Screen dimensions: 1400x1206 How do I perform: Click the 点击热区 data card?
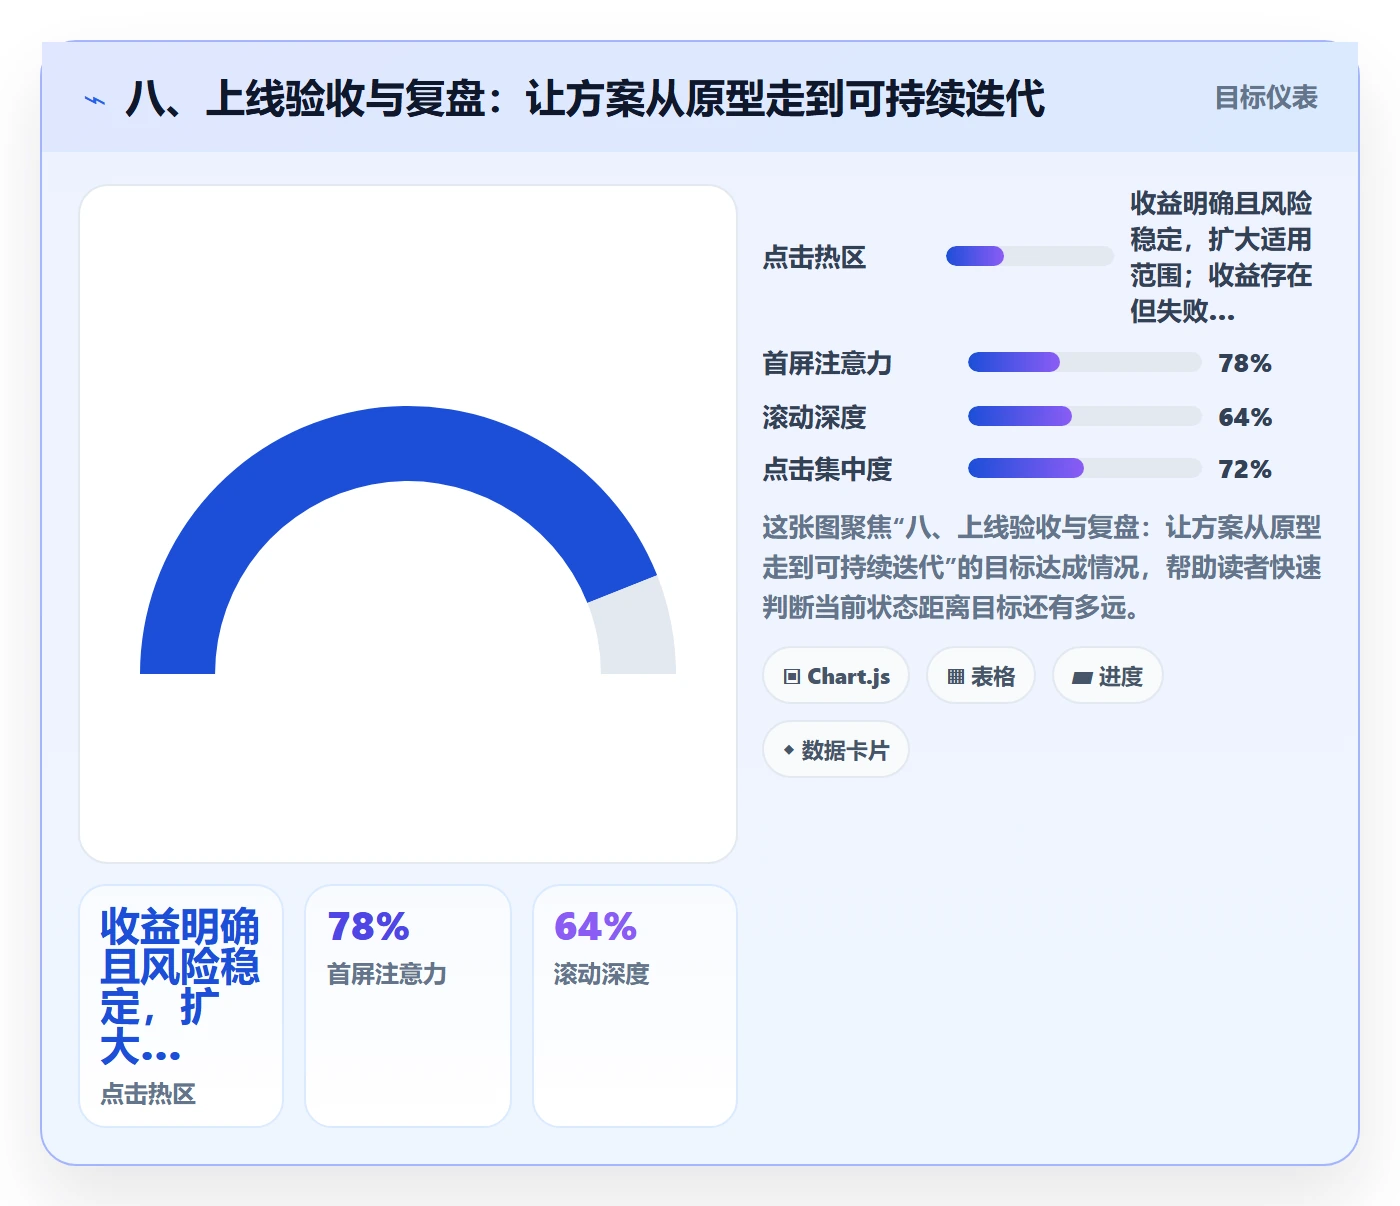click(x=181, y=1006)
